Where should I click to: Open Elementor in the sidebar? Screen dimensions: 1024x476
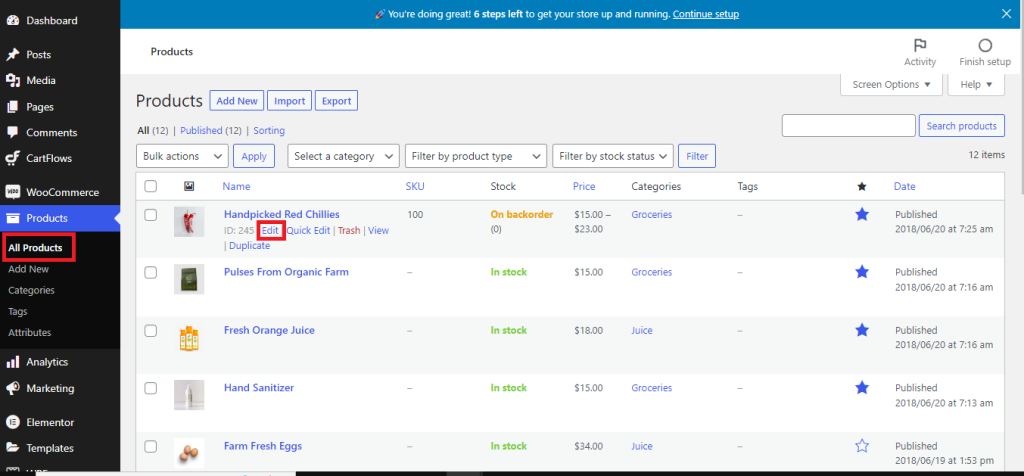(x=50, y=422)
